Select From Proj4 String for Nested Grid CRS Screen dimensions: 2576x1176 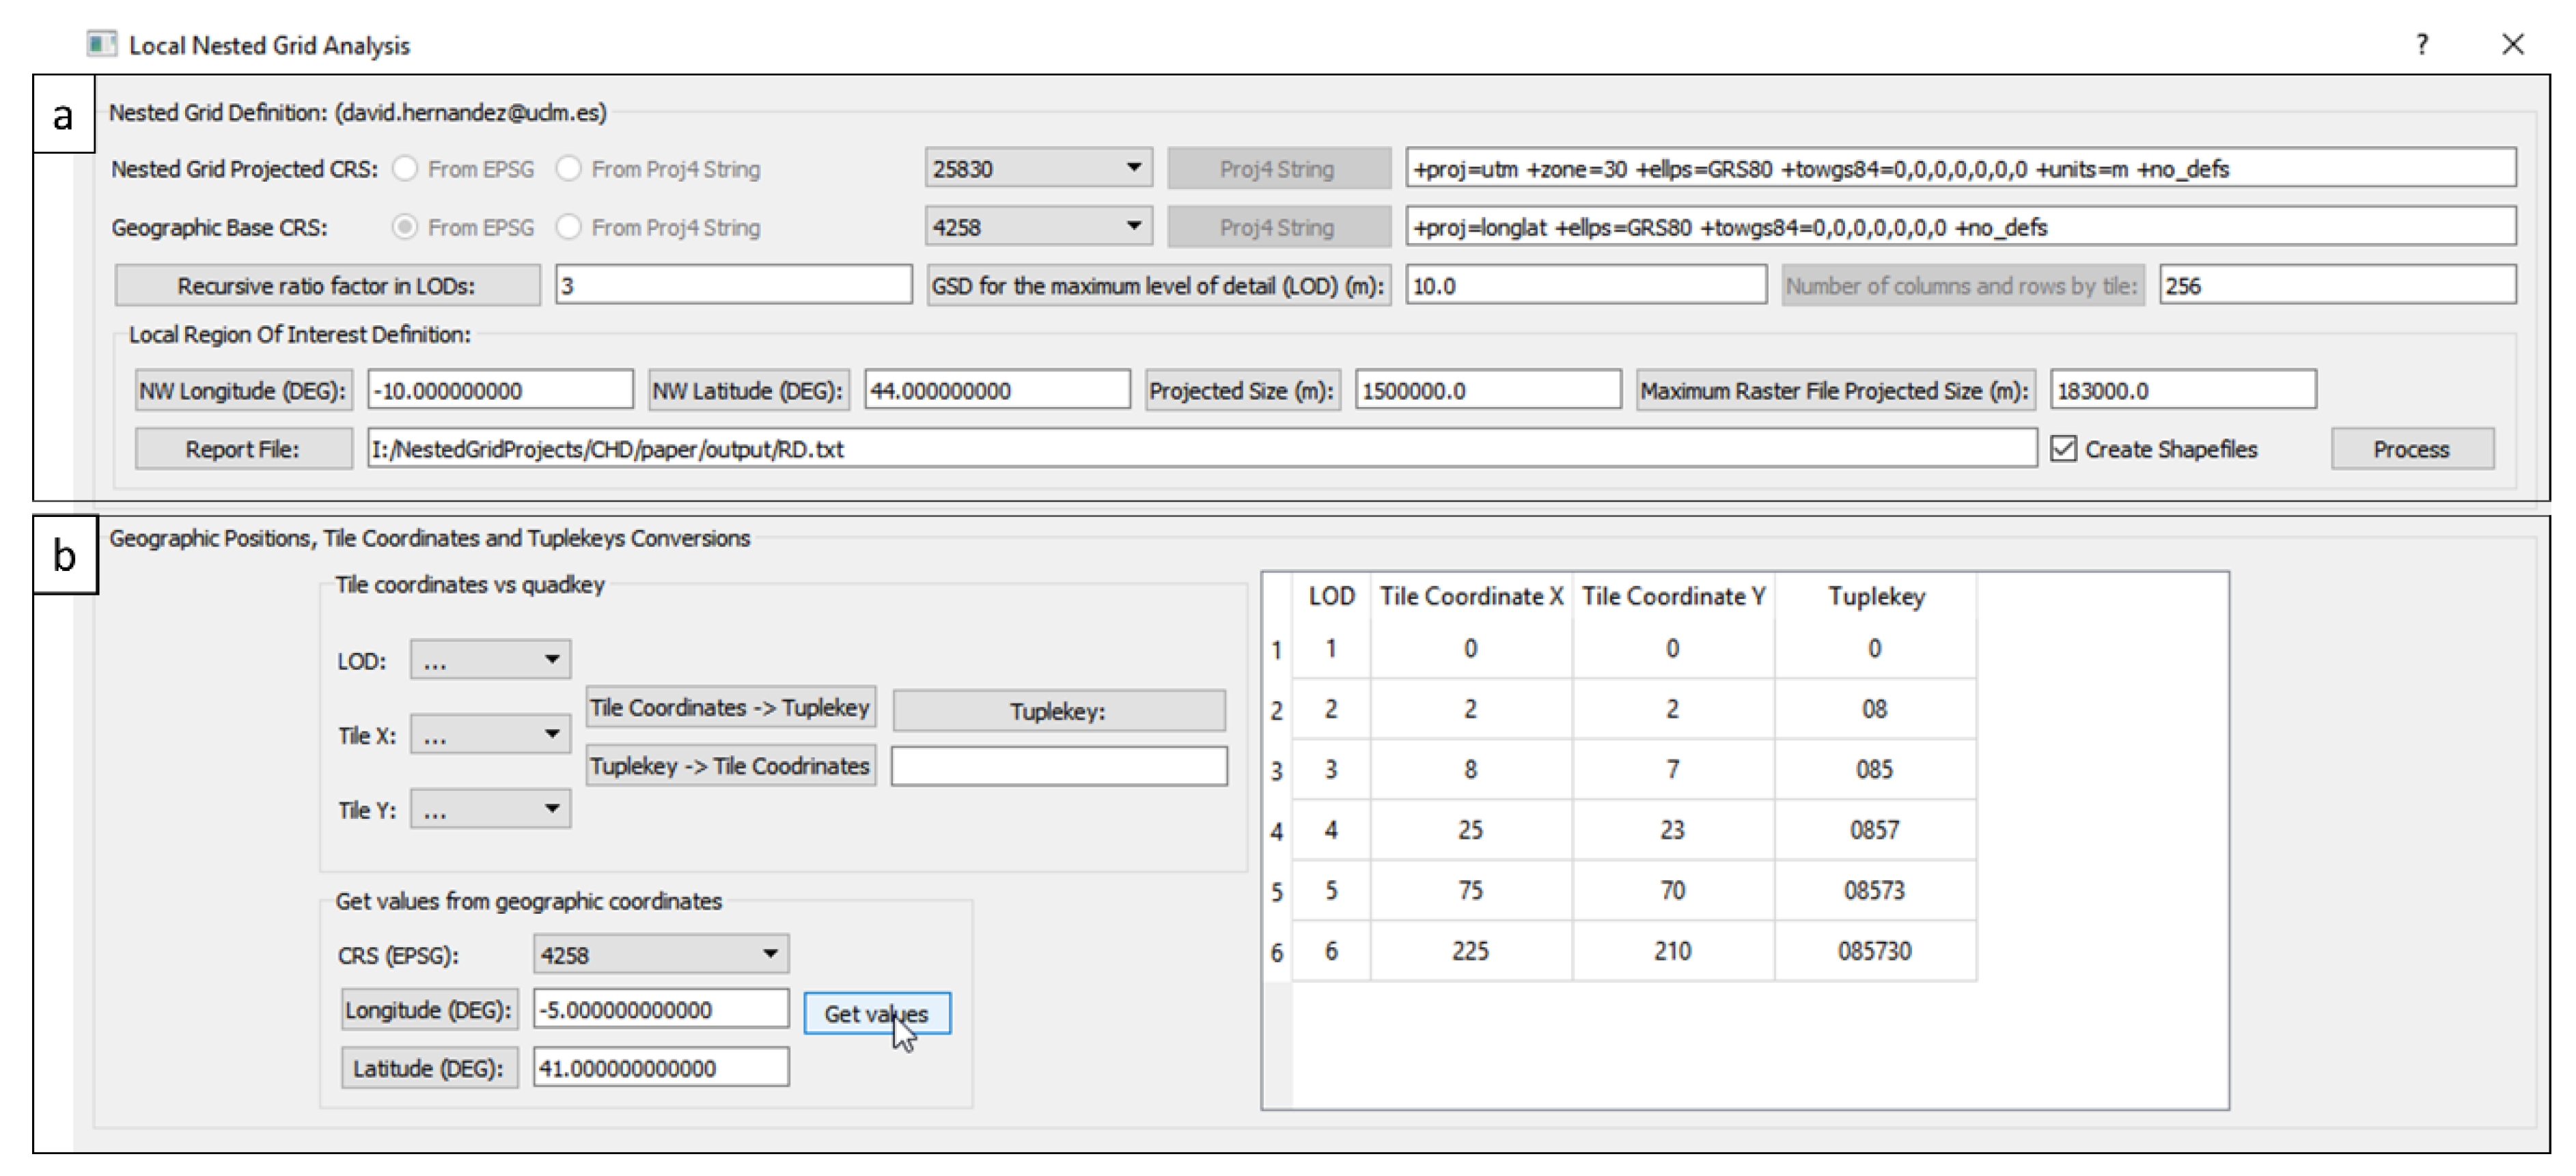coord(569,169)
